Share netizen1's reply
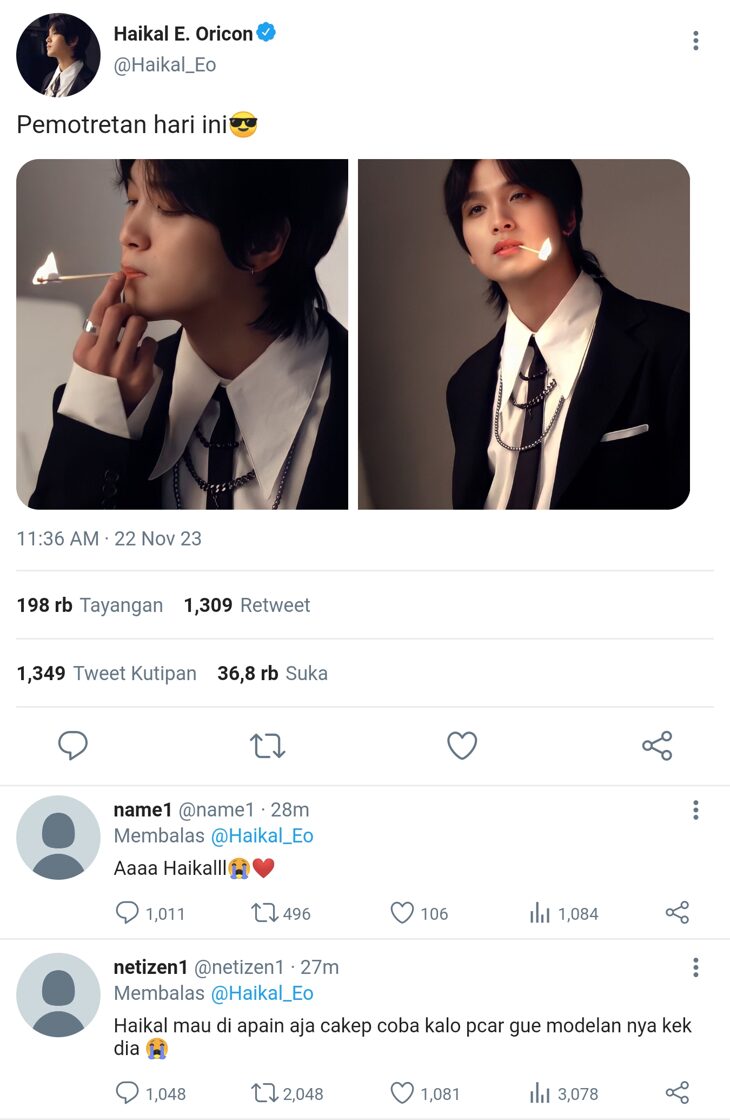The height and width of the screenshot is (1120, 730). (677, 1093)
